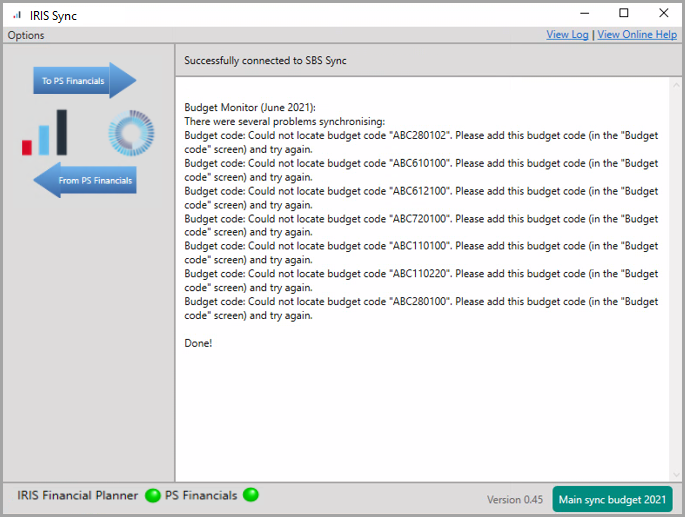Click the IRIS Sync title bar icon

pyautogui.click(x=16, y=15)
